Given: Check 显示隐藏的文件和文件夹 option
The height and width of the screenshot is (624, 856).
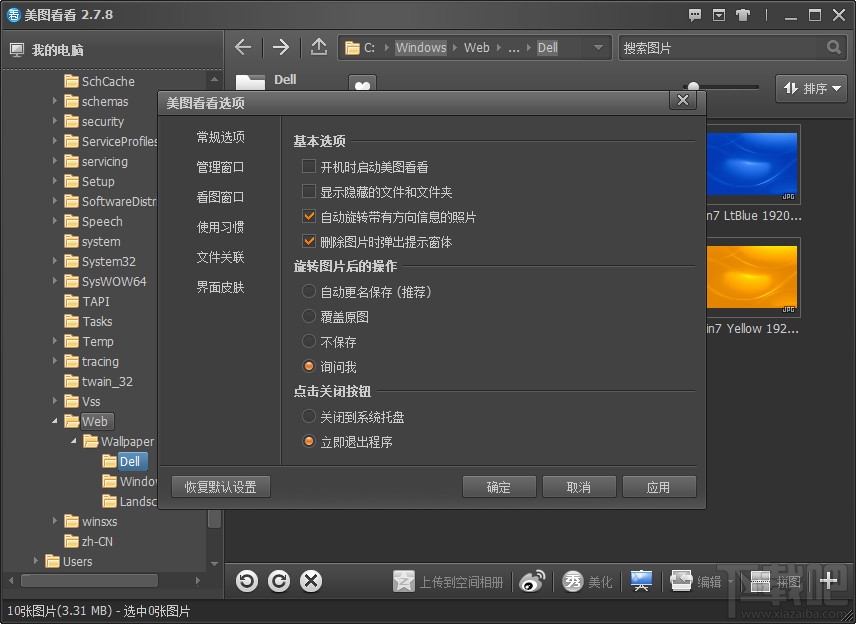Looking at the screenshot, I should point(309,192).
